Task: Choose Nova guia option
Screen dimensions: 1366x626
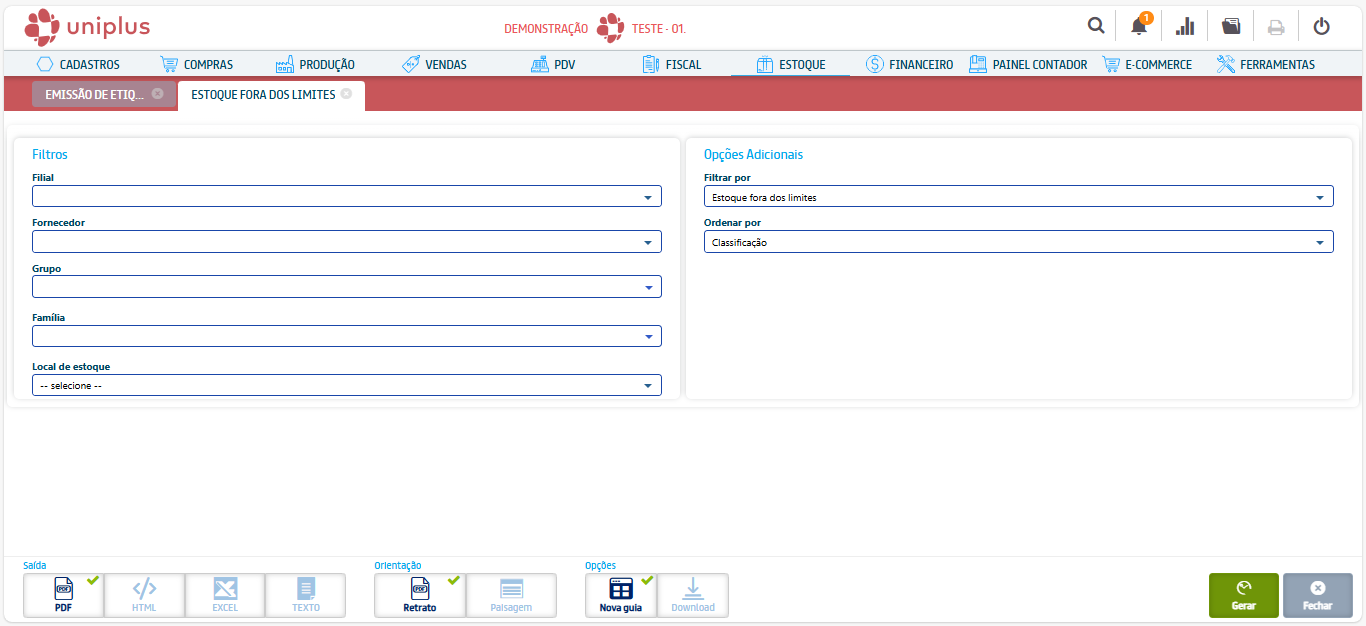Action: tap(620, 595)
